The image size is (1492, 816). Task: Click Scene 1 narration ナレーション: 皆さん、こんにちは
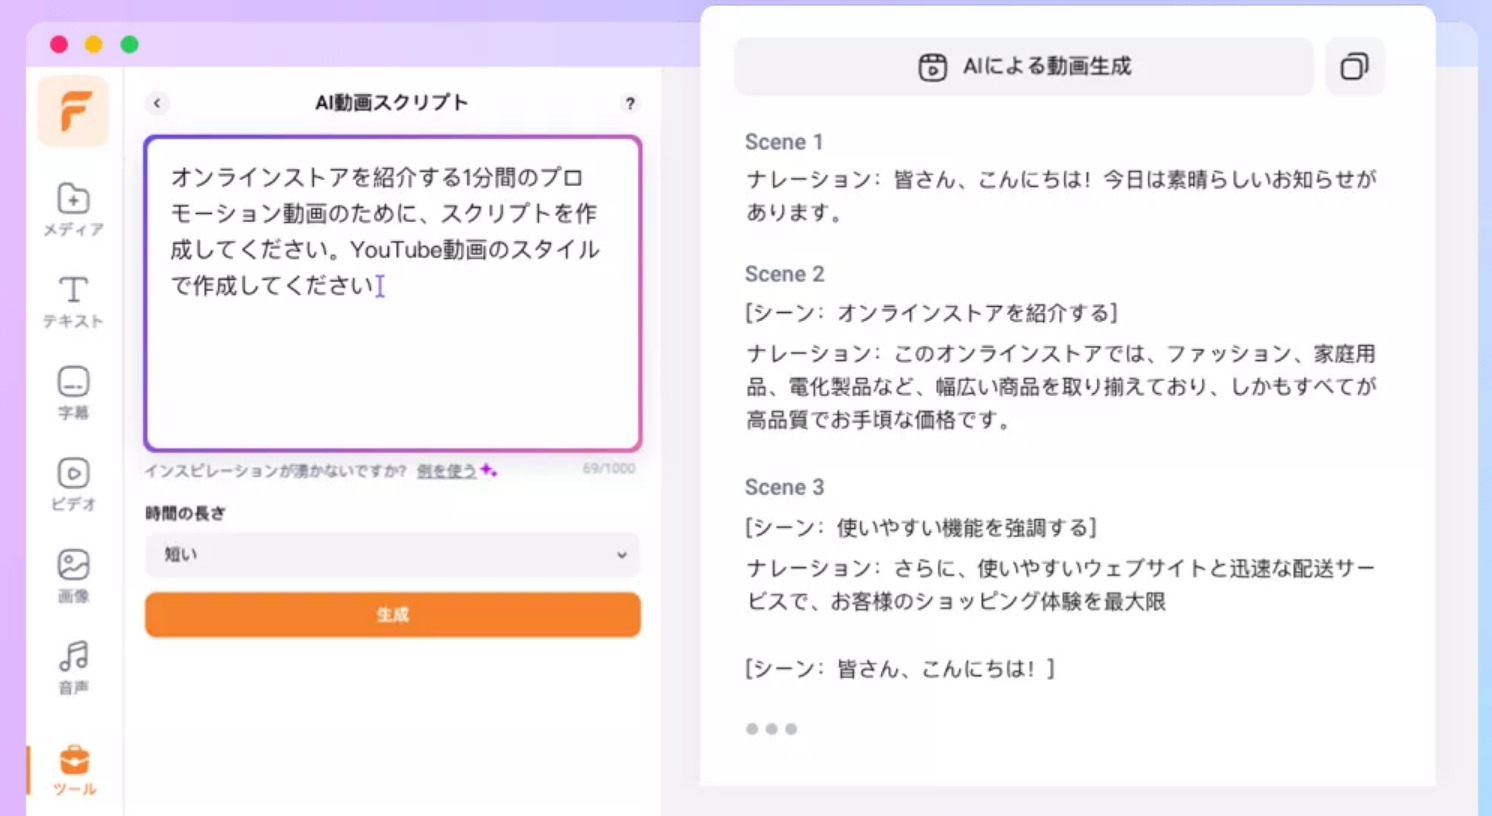pos(1061,195)
